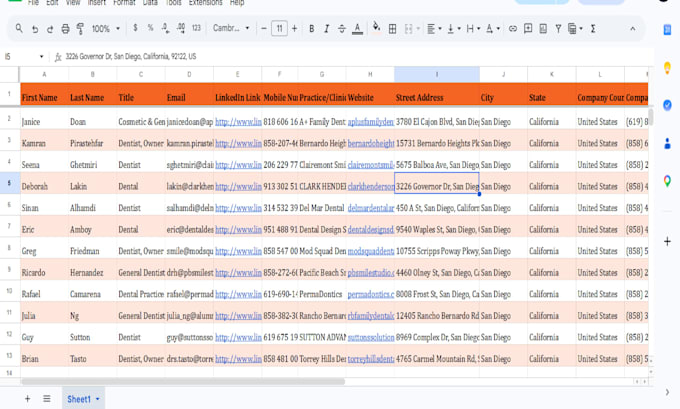Increase font size with plus button
The width and height of the screenshot is (680, 409).
294,29
